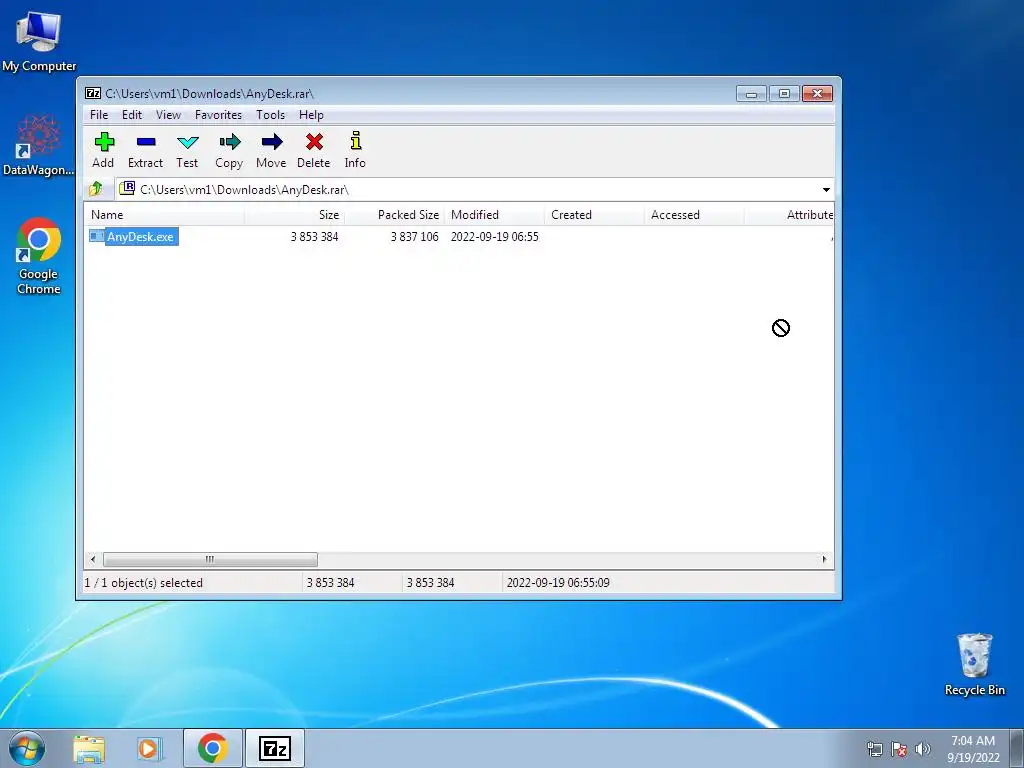The height and width of the screenshot is (768, 1024).
Task: Click the Add toolbar icon
Action: click(x=103, y=150)
